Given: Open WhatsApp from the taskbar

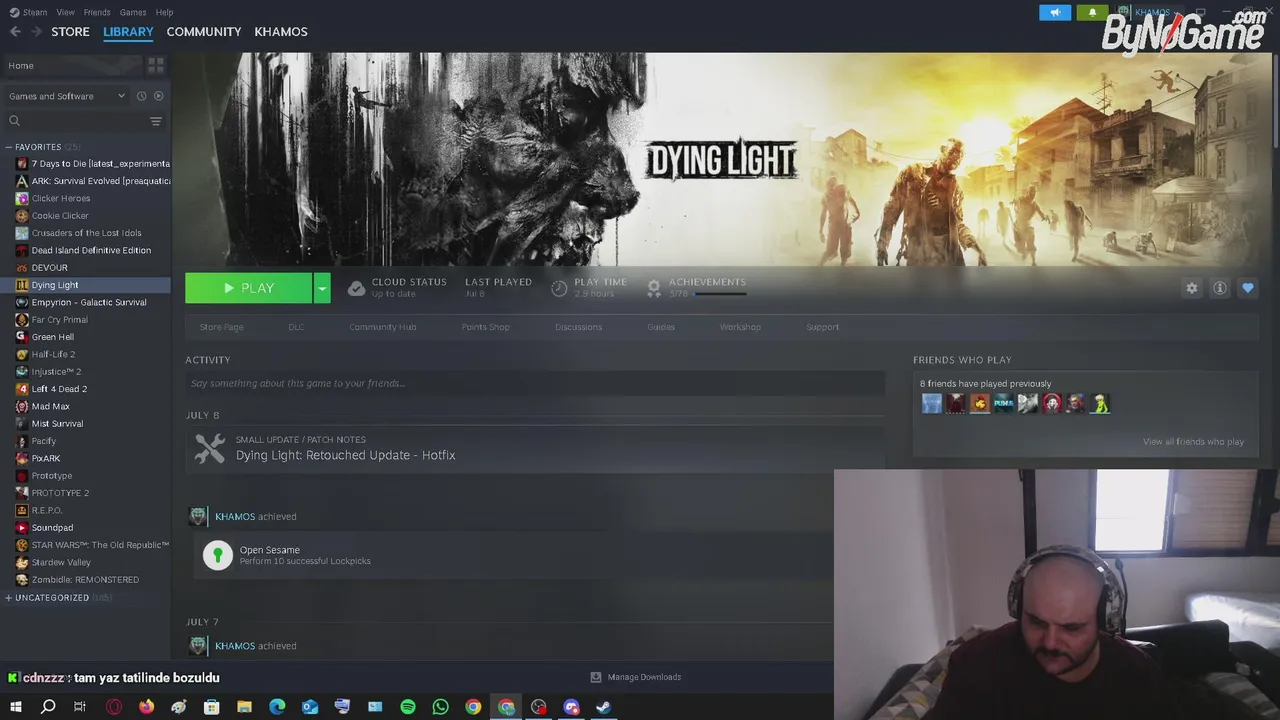Looking at the screenshot, I should pyautogui.click(x=441, y=707).
